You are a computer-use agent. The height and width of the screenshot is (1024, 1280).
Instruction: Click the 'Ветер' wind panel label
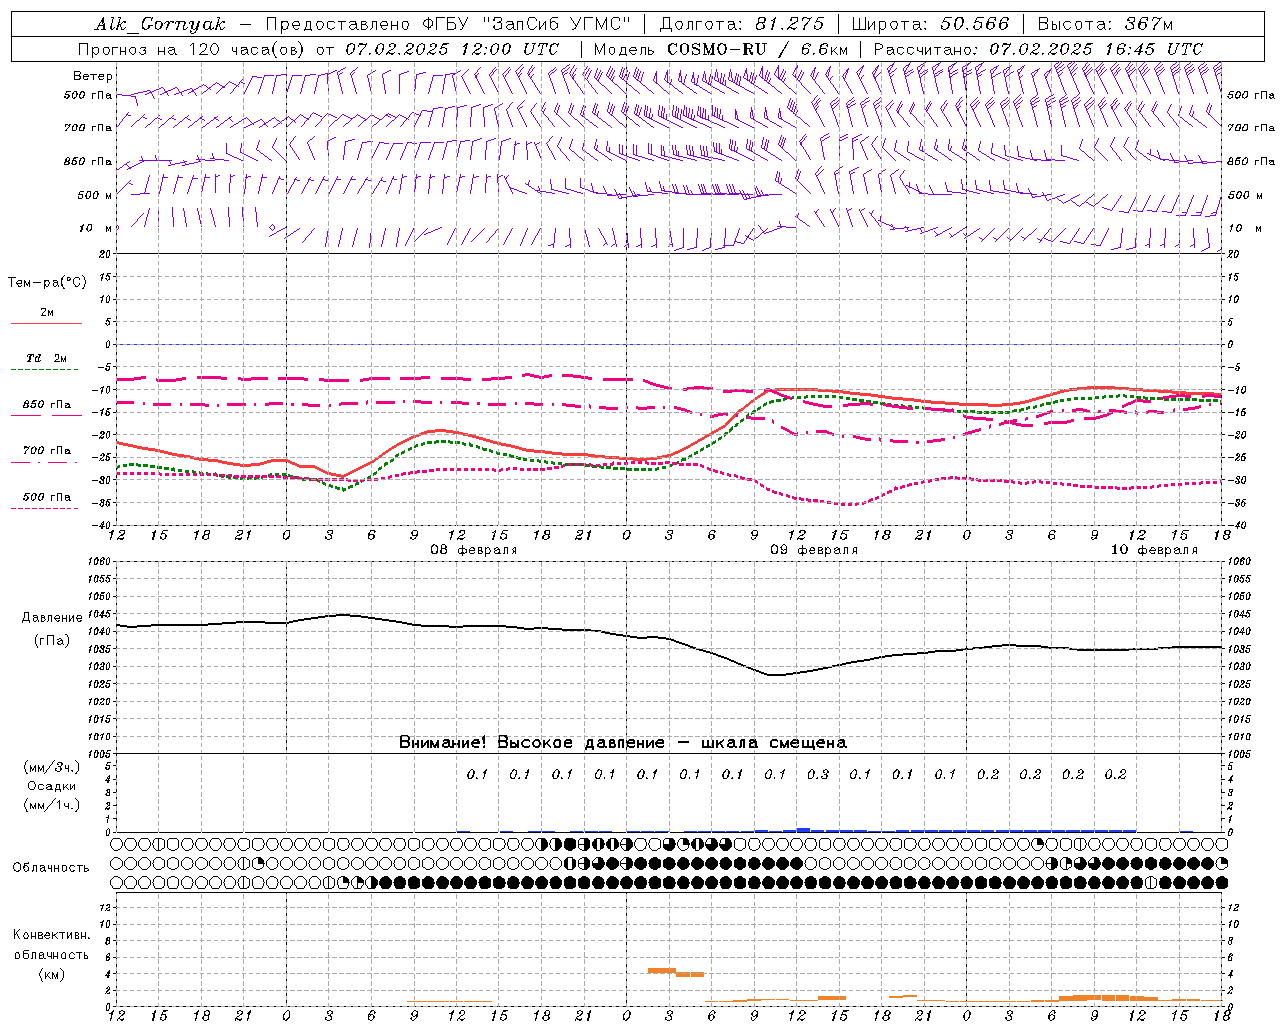pos(93,76)
